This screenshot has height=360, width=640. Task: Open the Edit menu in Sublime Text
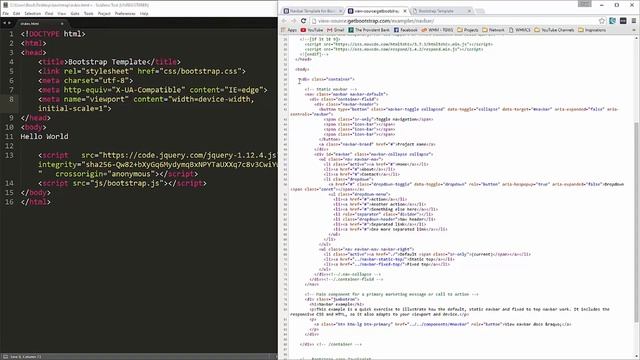[x=16, y=13]
